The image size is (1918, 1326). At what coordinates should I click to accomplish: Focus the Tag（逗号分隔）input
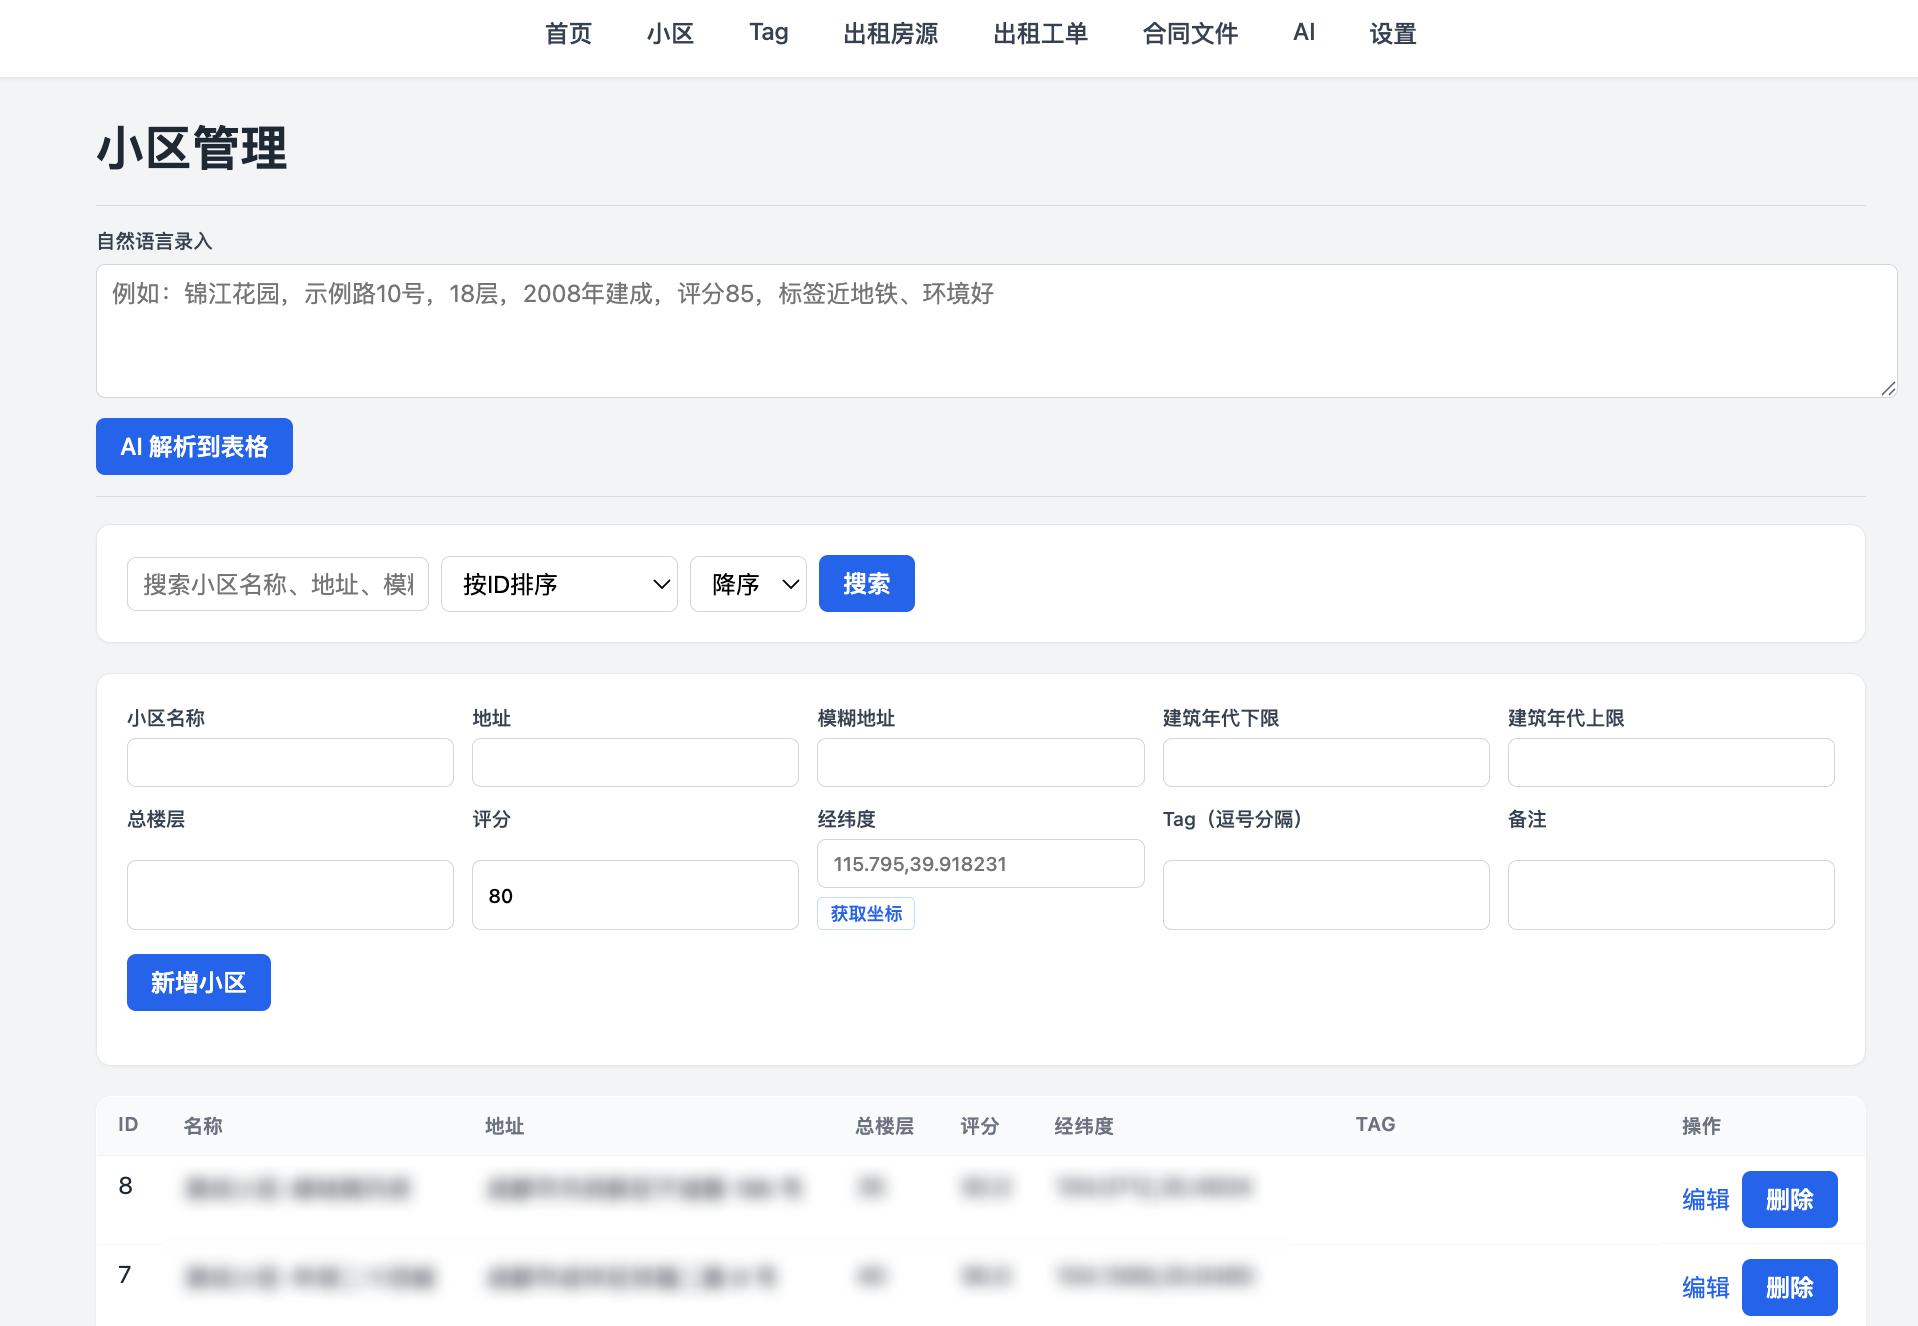point(1326,895)
